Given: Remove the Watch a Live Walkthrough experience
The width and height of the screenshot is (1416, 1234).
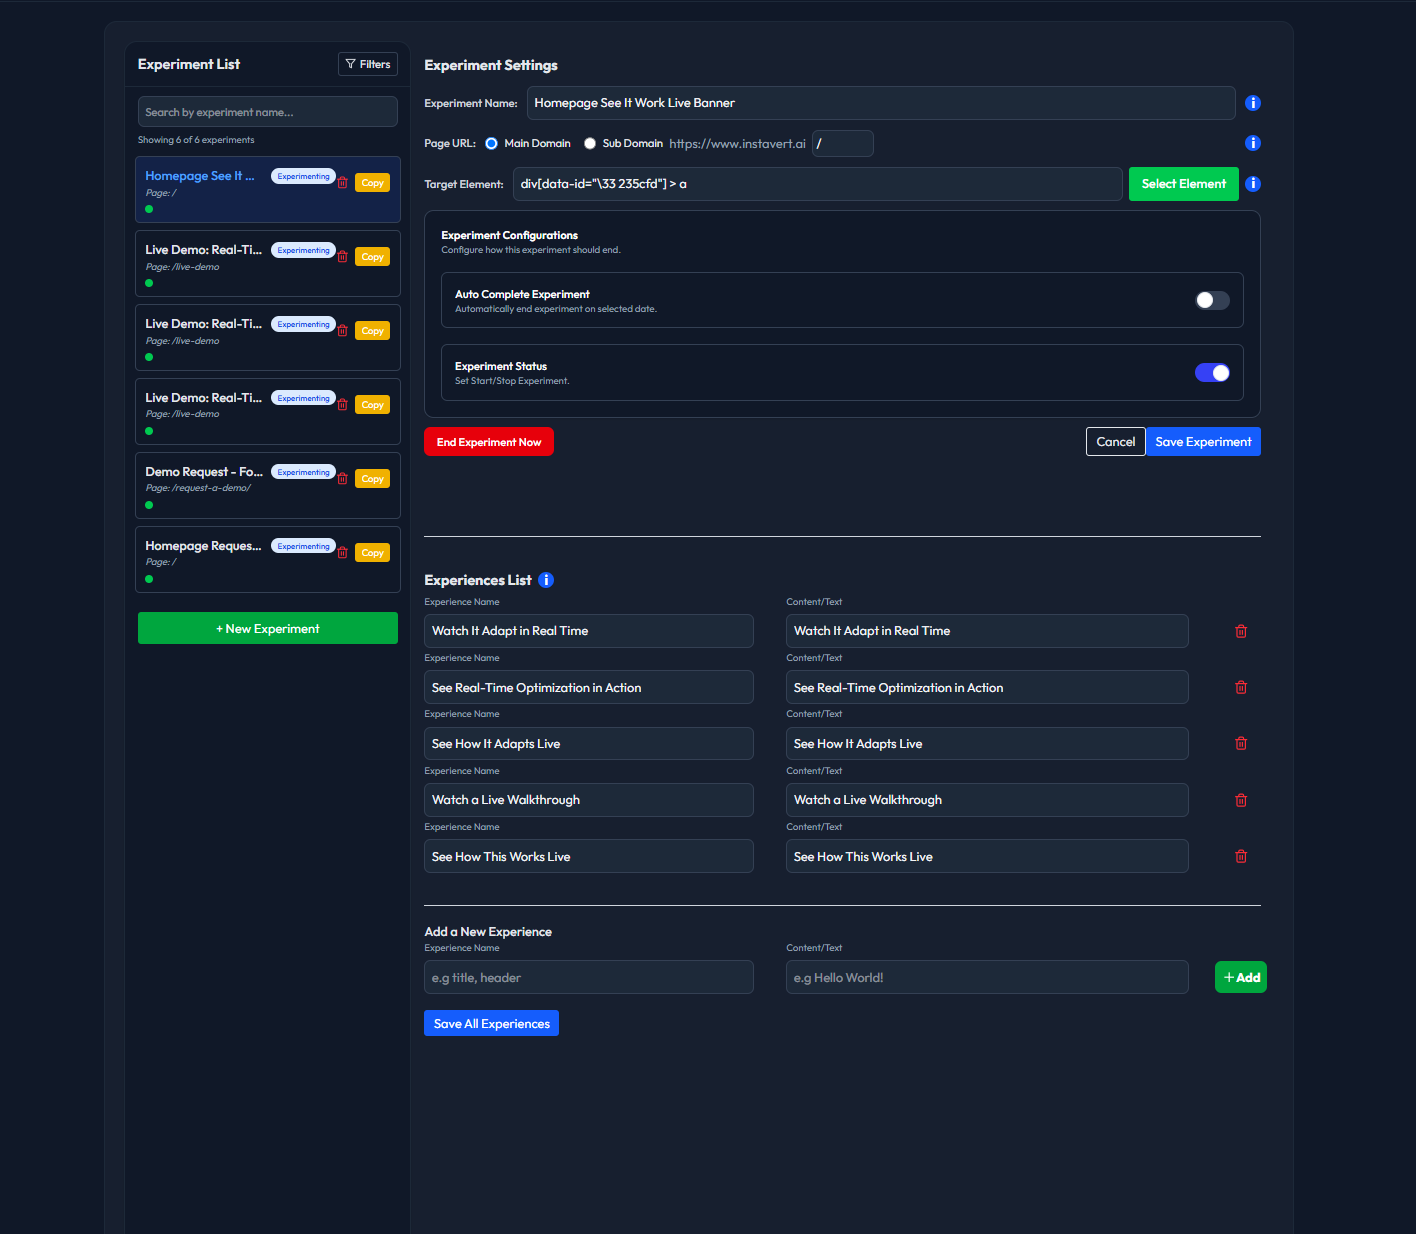Looking at the screenshot, I should tap(1241, 800).
